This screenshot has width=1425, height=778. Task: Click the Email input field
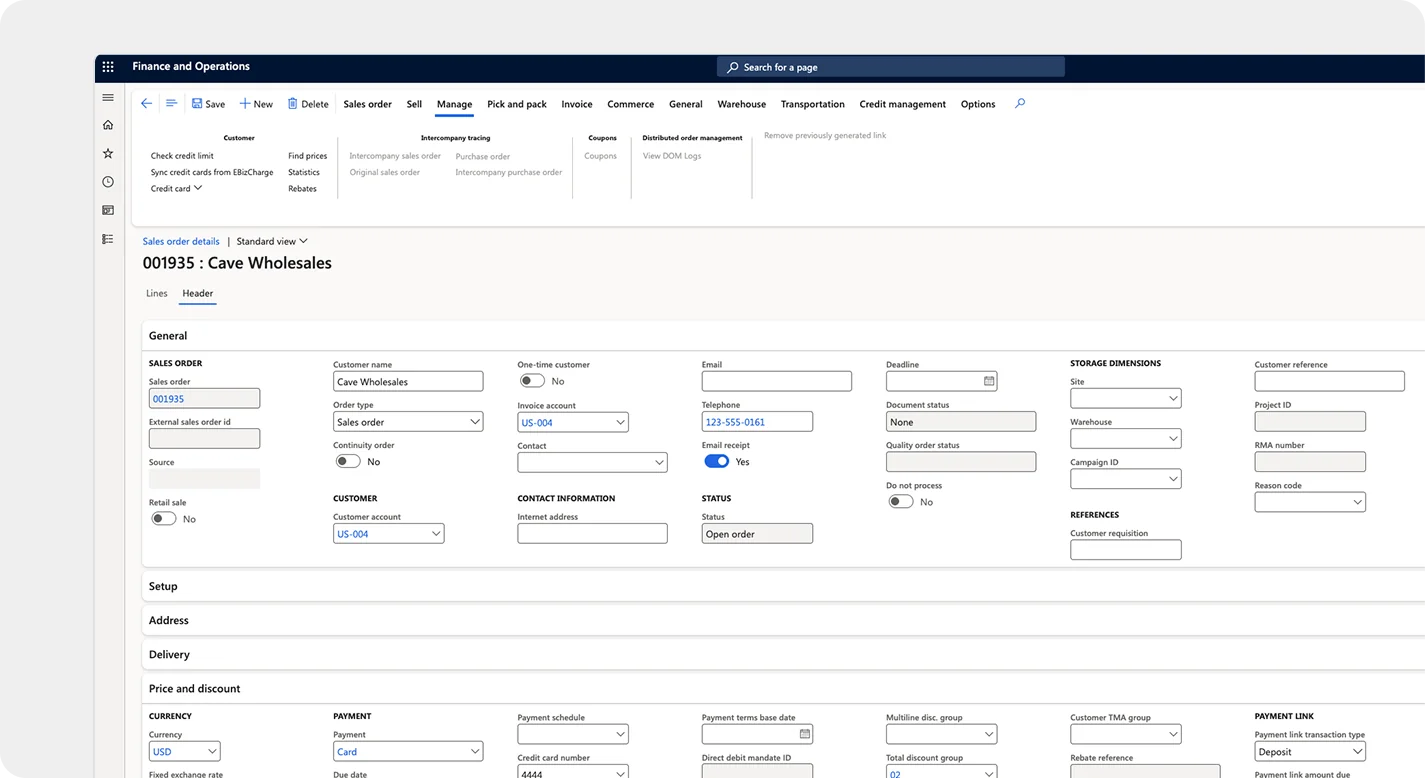[777, 381]
